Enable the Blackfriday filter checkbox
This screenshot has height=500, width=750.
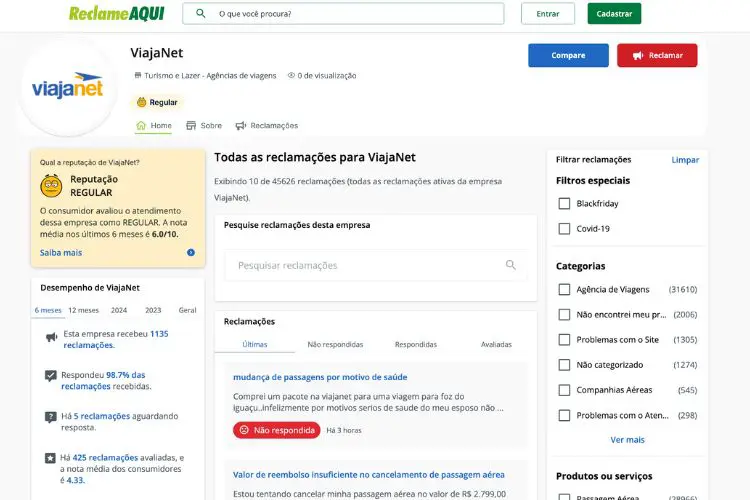[x=564, y=203]
